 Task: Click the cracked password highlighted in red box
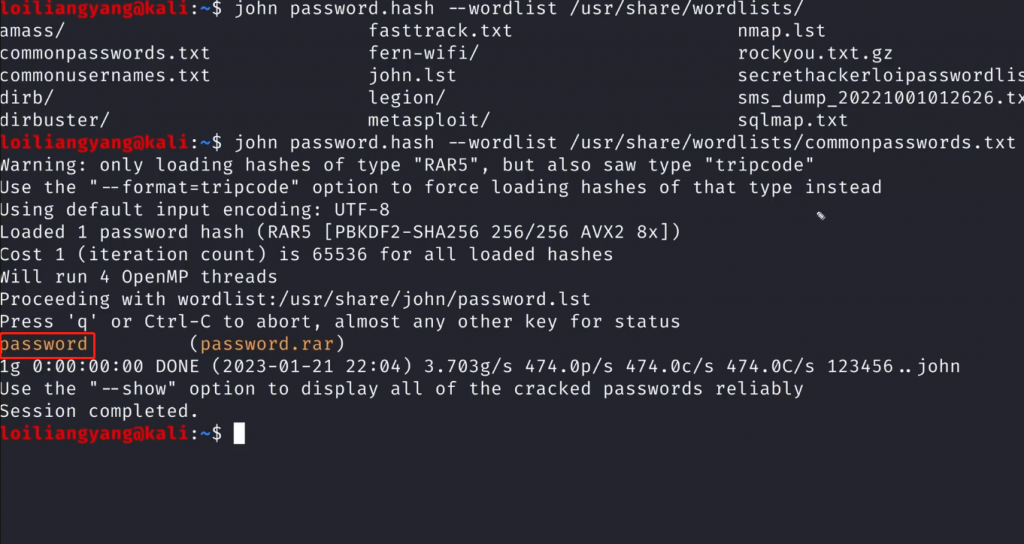tap(45, 345)
